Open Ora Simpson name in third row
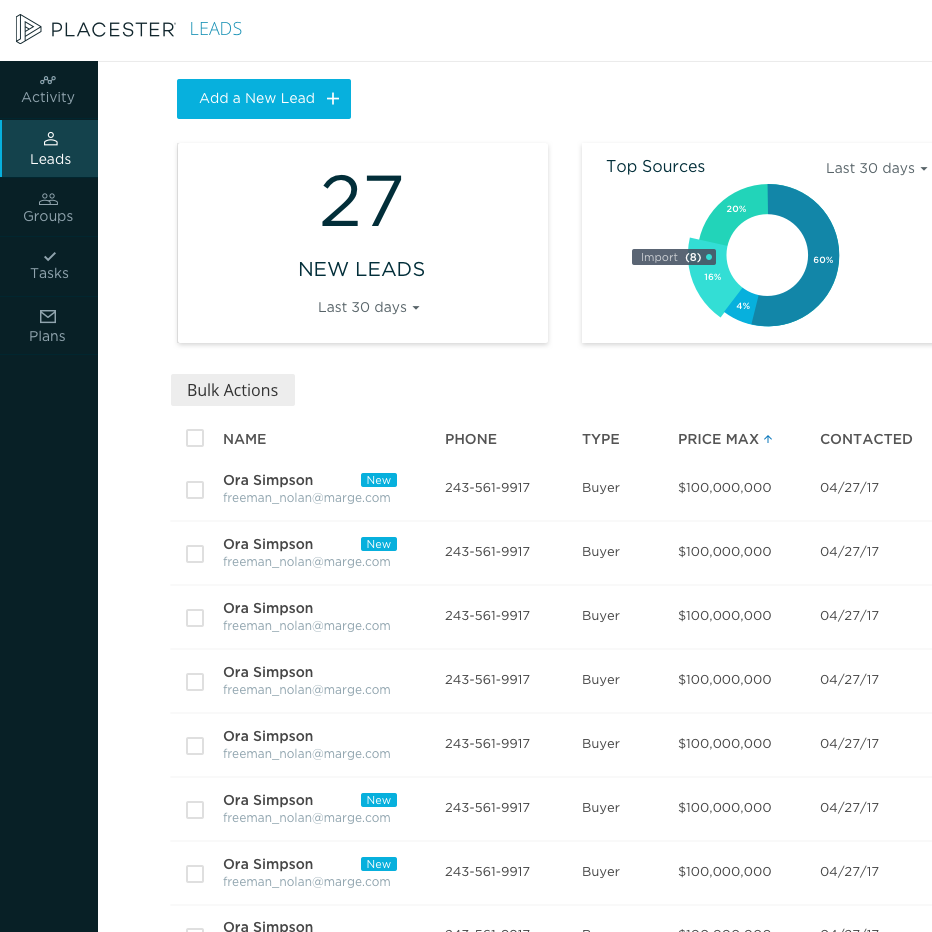 tap(268, 608)
